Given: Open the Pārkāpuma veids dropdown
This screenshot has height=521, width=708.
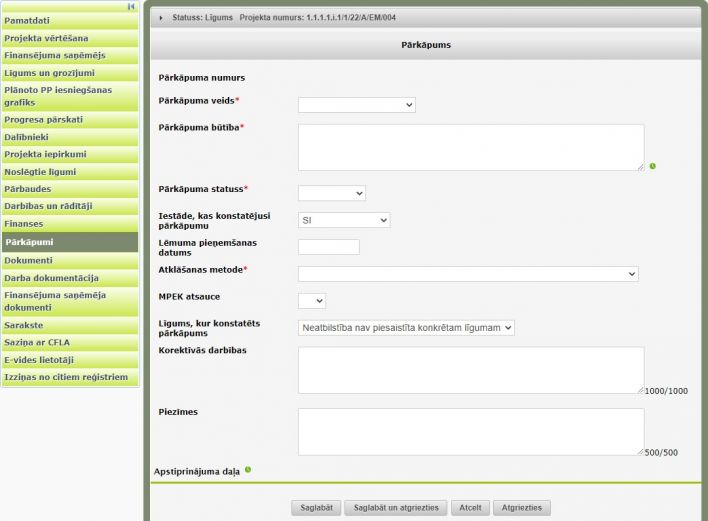Looking at the screenshot, I should [356, 104].
